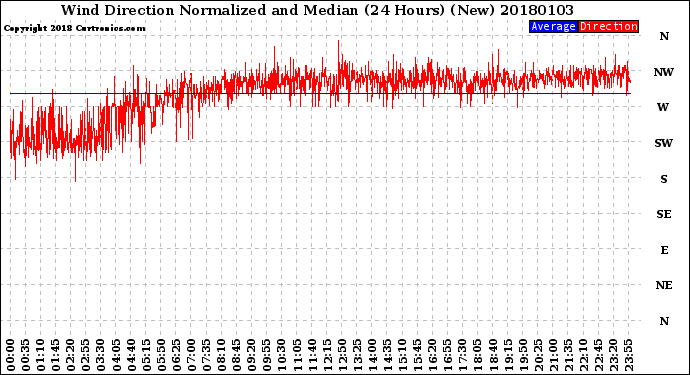The image size is (690, 375).
Task: Click the '22:45' time axis label
Action: click(598, 355)
